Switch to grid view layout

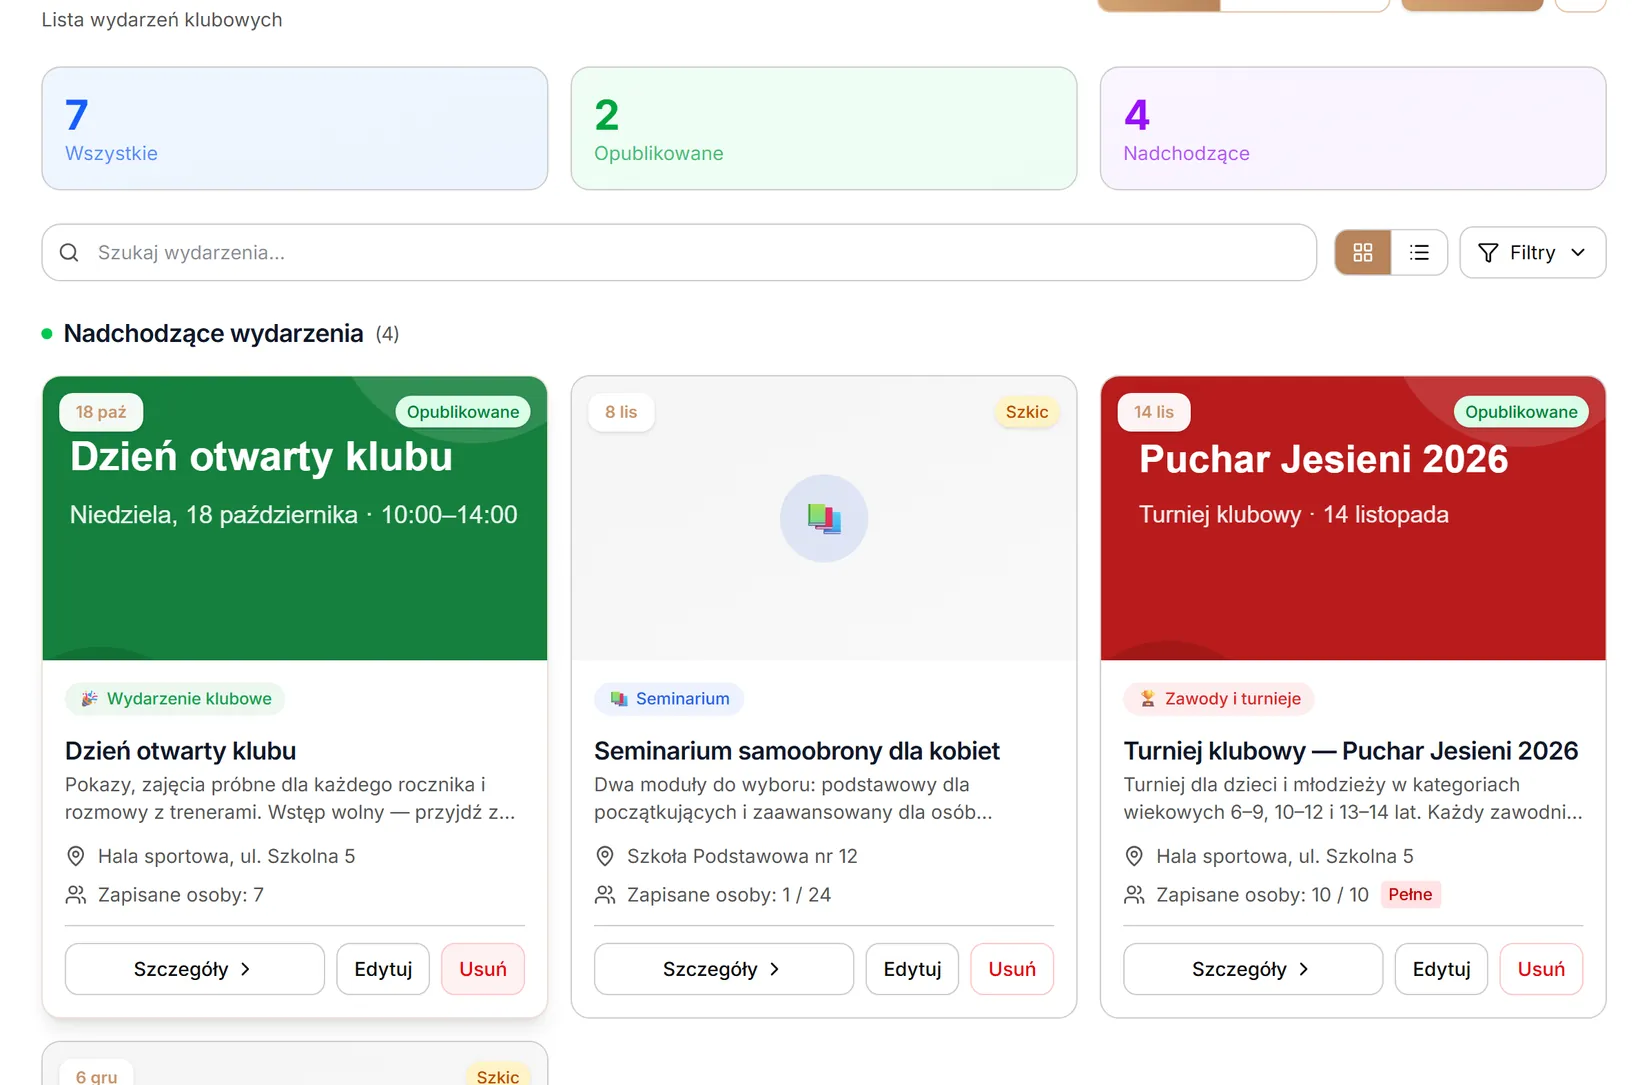(x=1362, y=253)
